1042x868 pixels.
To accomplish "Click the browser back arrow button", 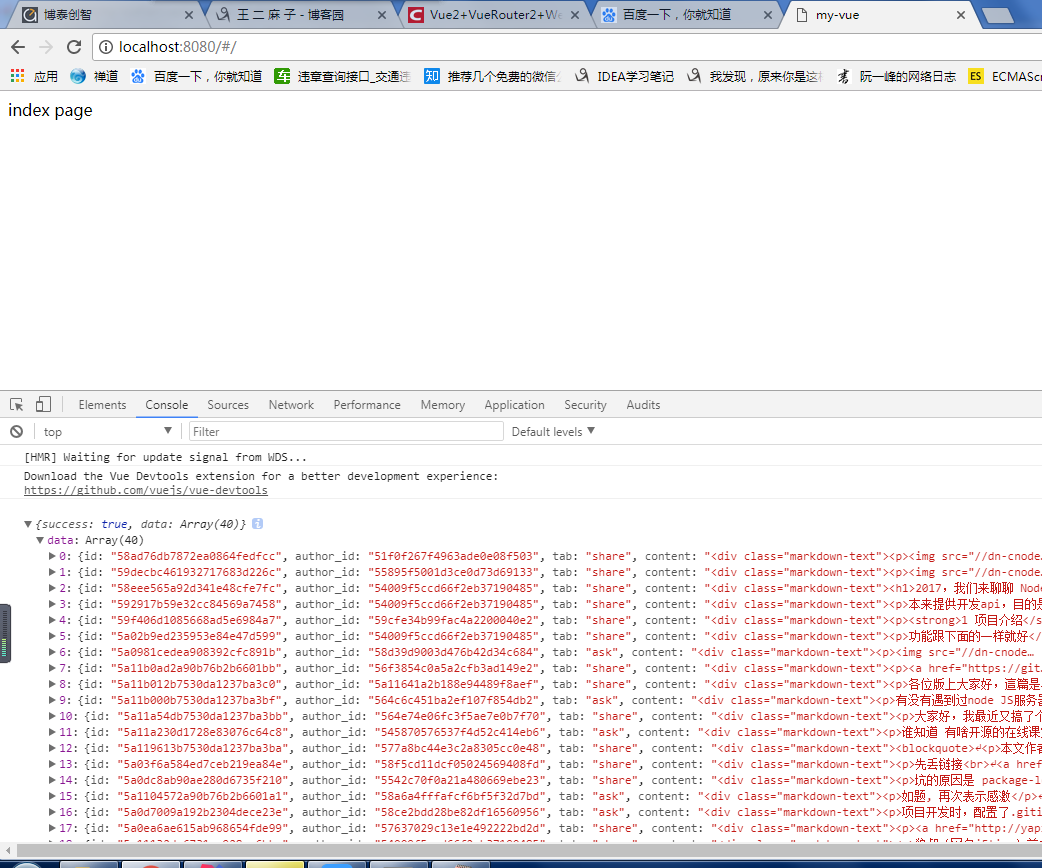I will 18,47.
